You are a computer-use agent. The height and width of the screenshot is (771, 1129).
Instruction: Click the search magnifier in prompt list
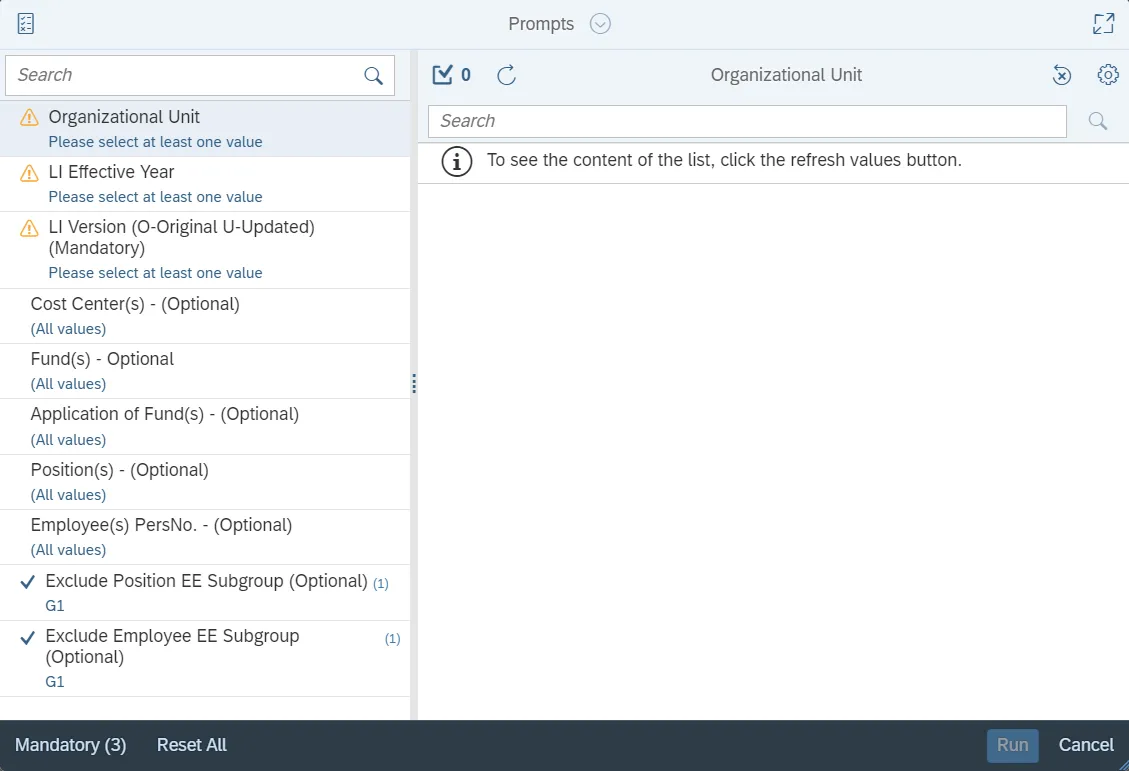click(x=373, y=76)
